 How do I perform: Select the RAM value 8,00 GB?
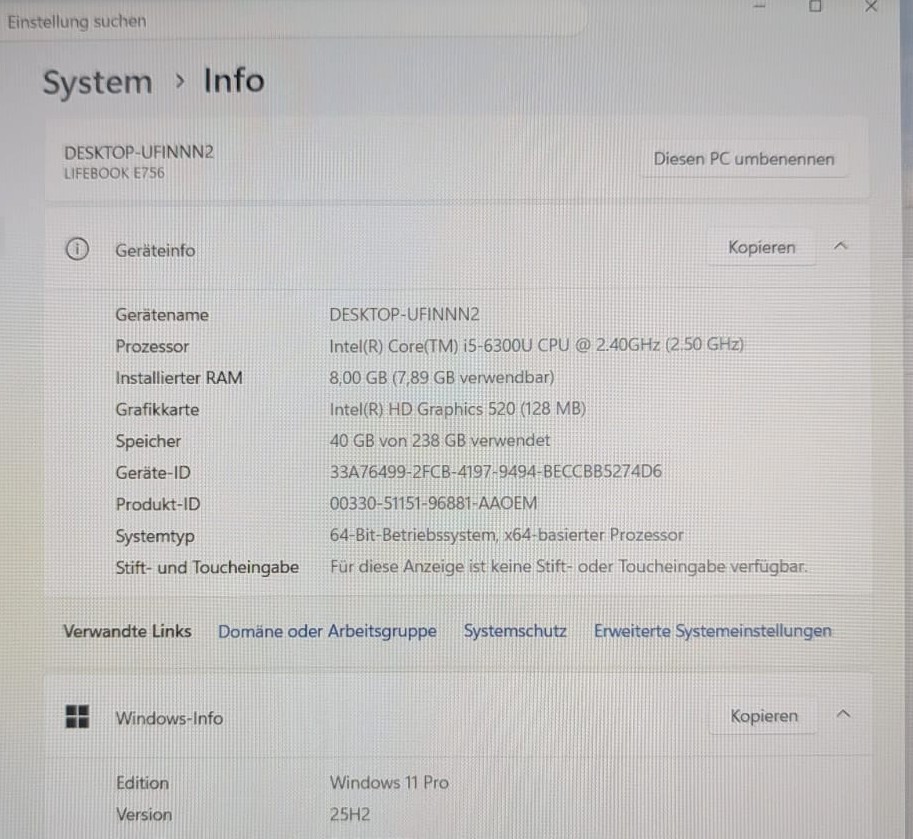click(x=358, y=378)
